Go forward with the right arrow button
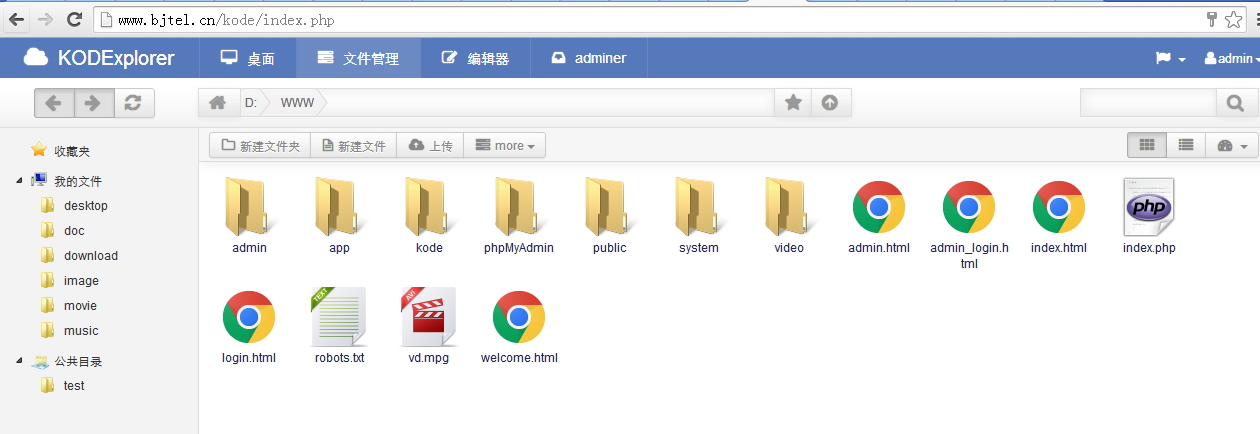The width and height of the screenshot is (1260, 434). tap(93, 103)
